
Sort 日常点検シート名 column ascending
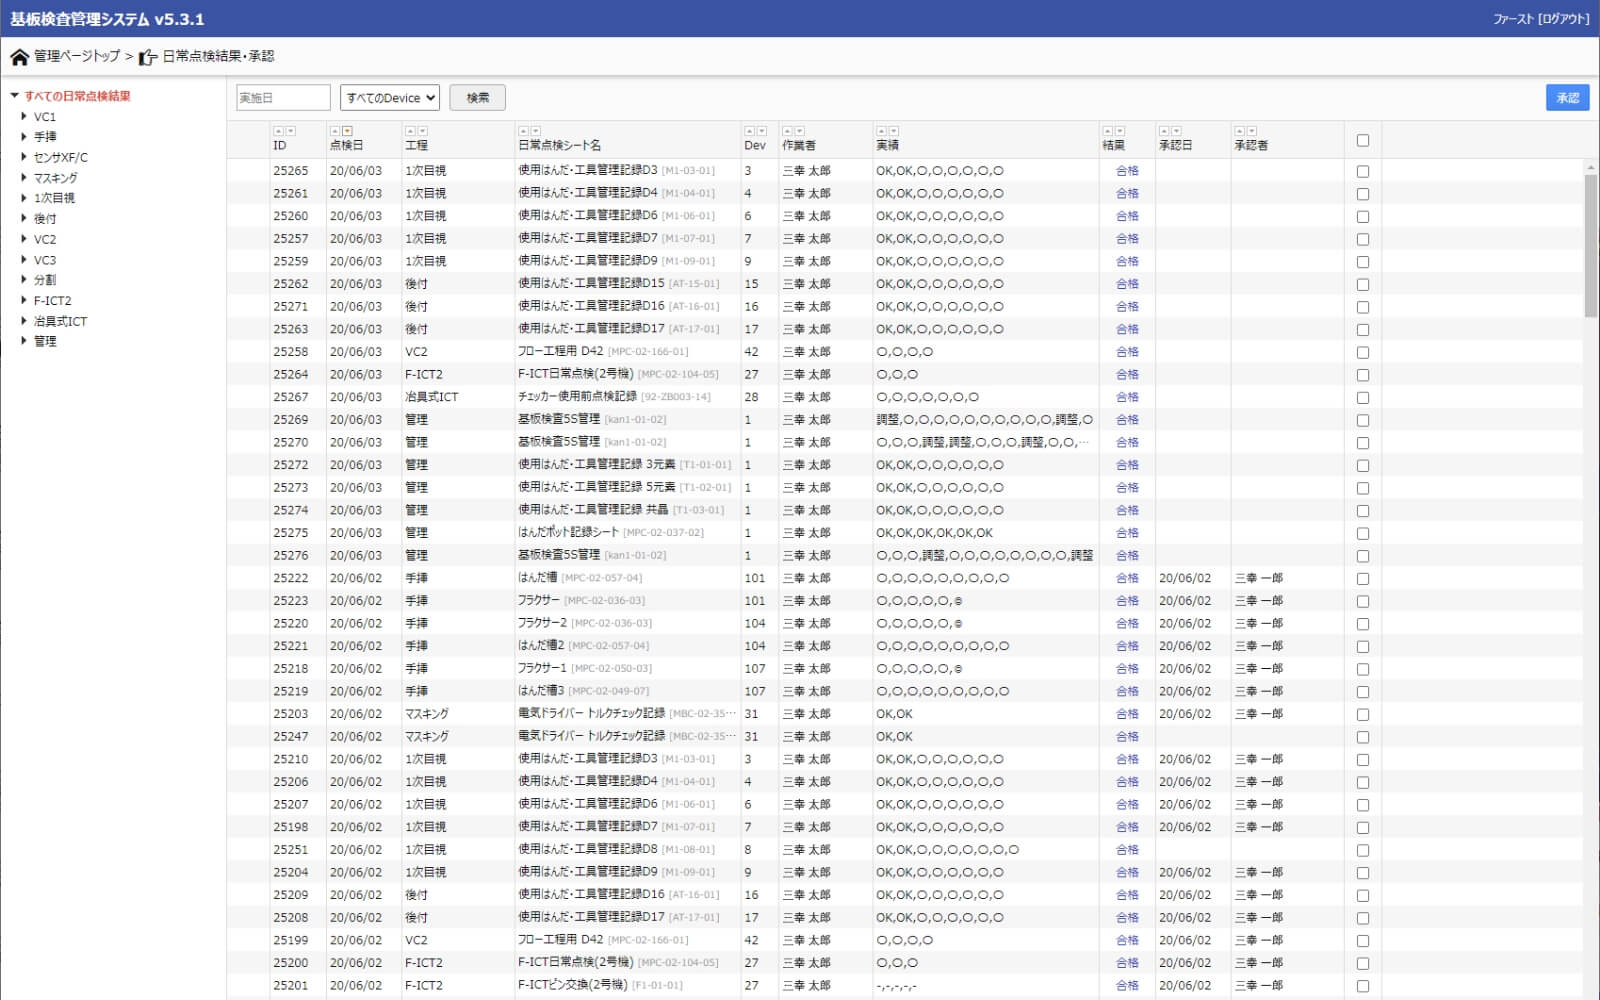[523, 131]
